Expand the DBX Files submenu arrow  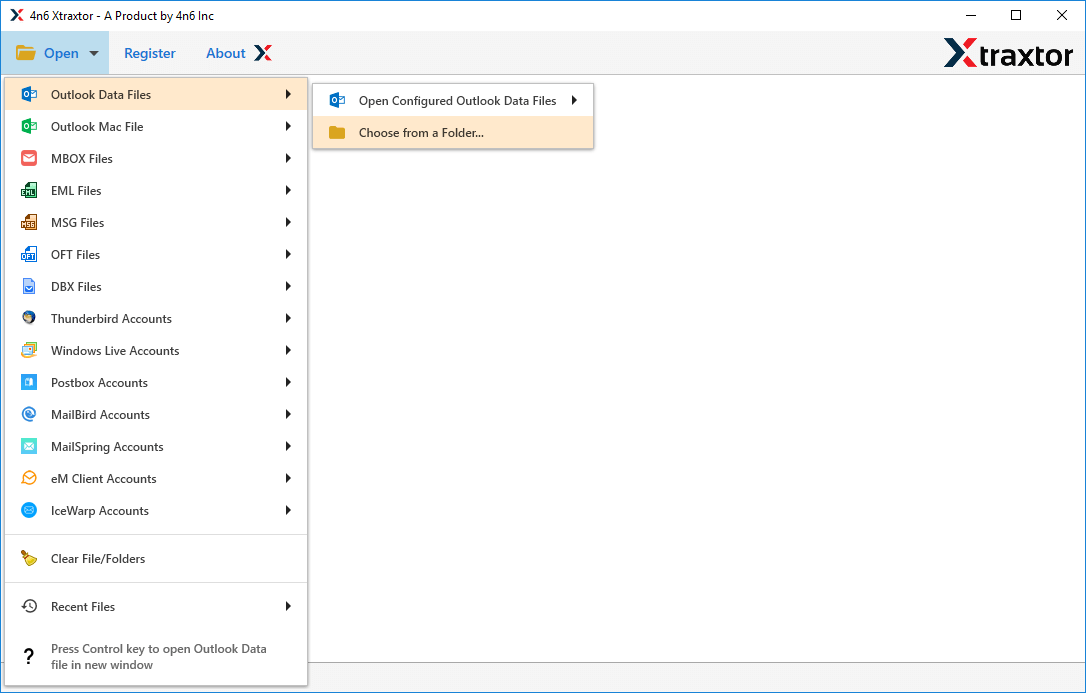click(288, 287)
